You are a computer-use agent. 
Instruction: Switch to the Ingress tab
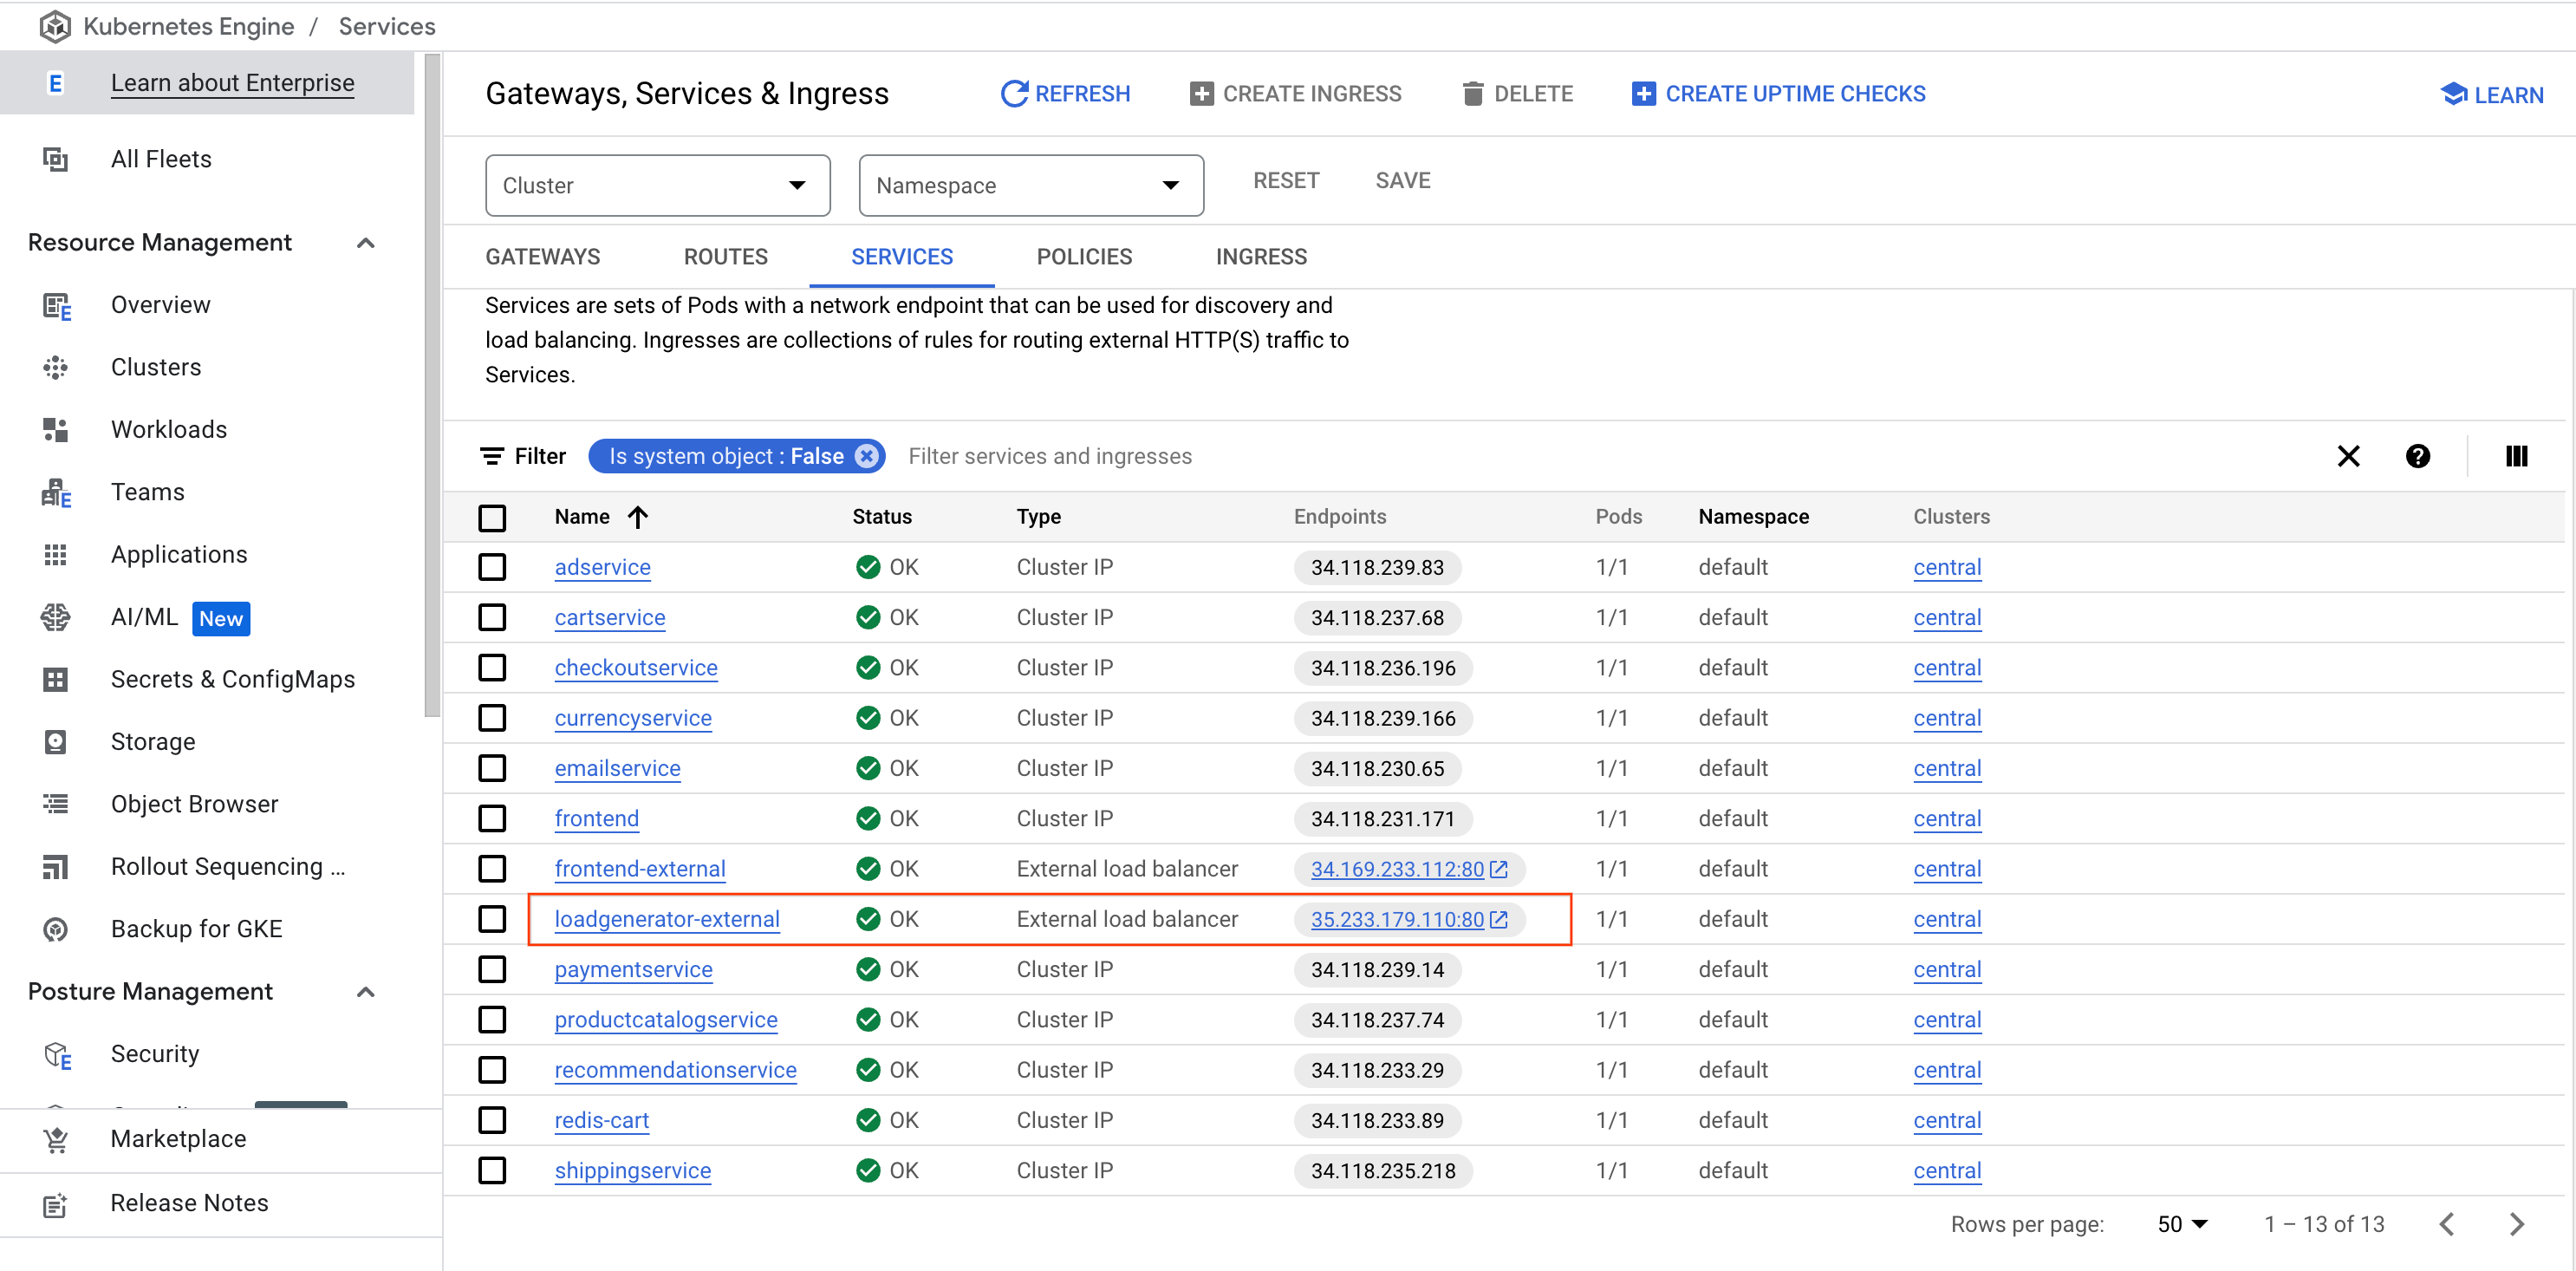pos(1261,257)
